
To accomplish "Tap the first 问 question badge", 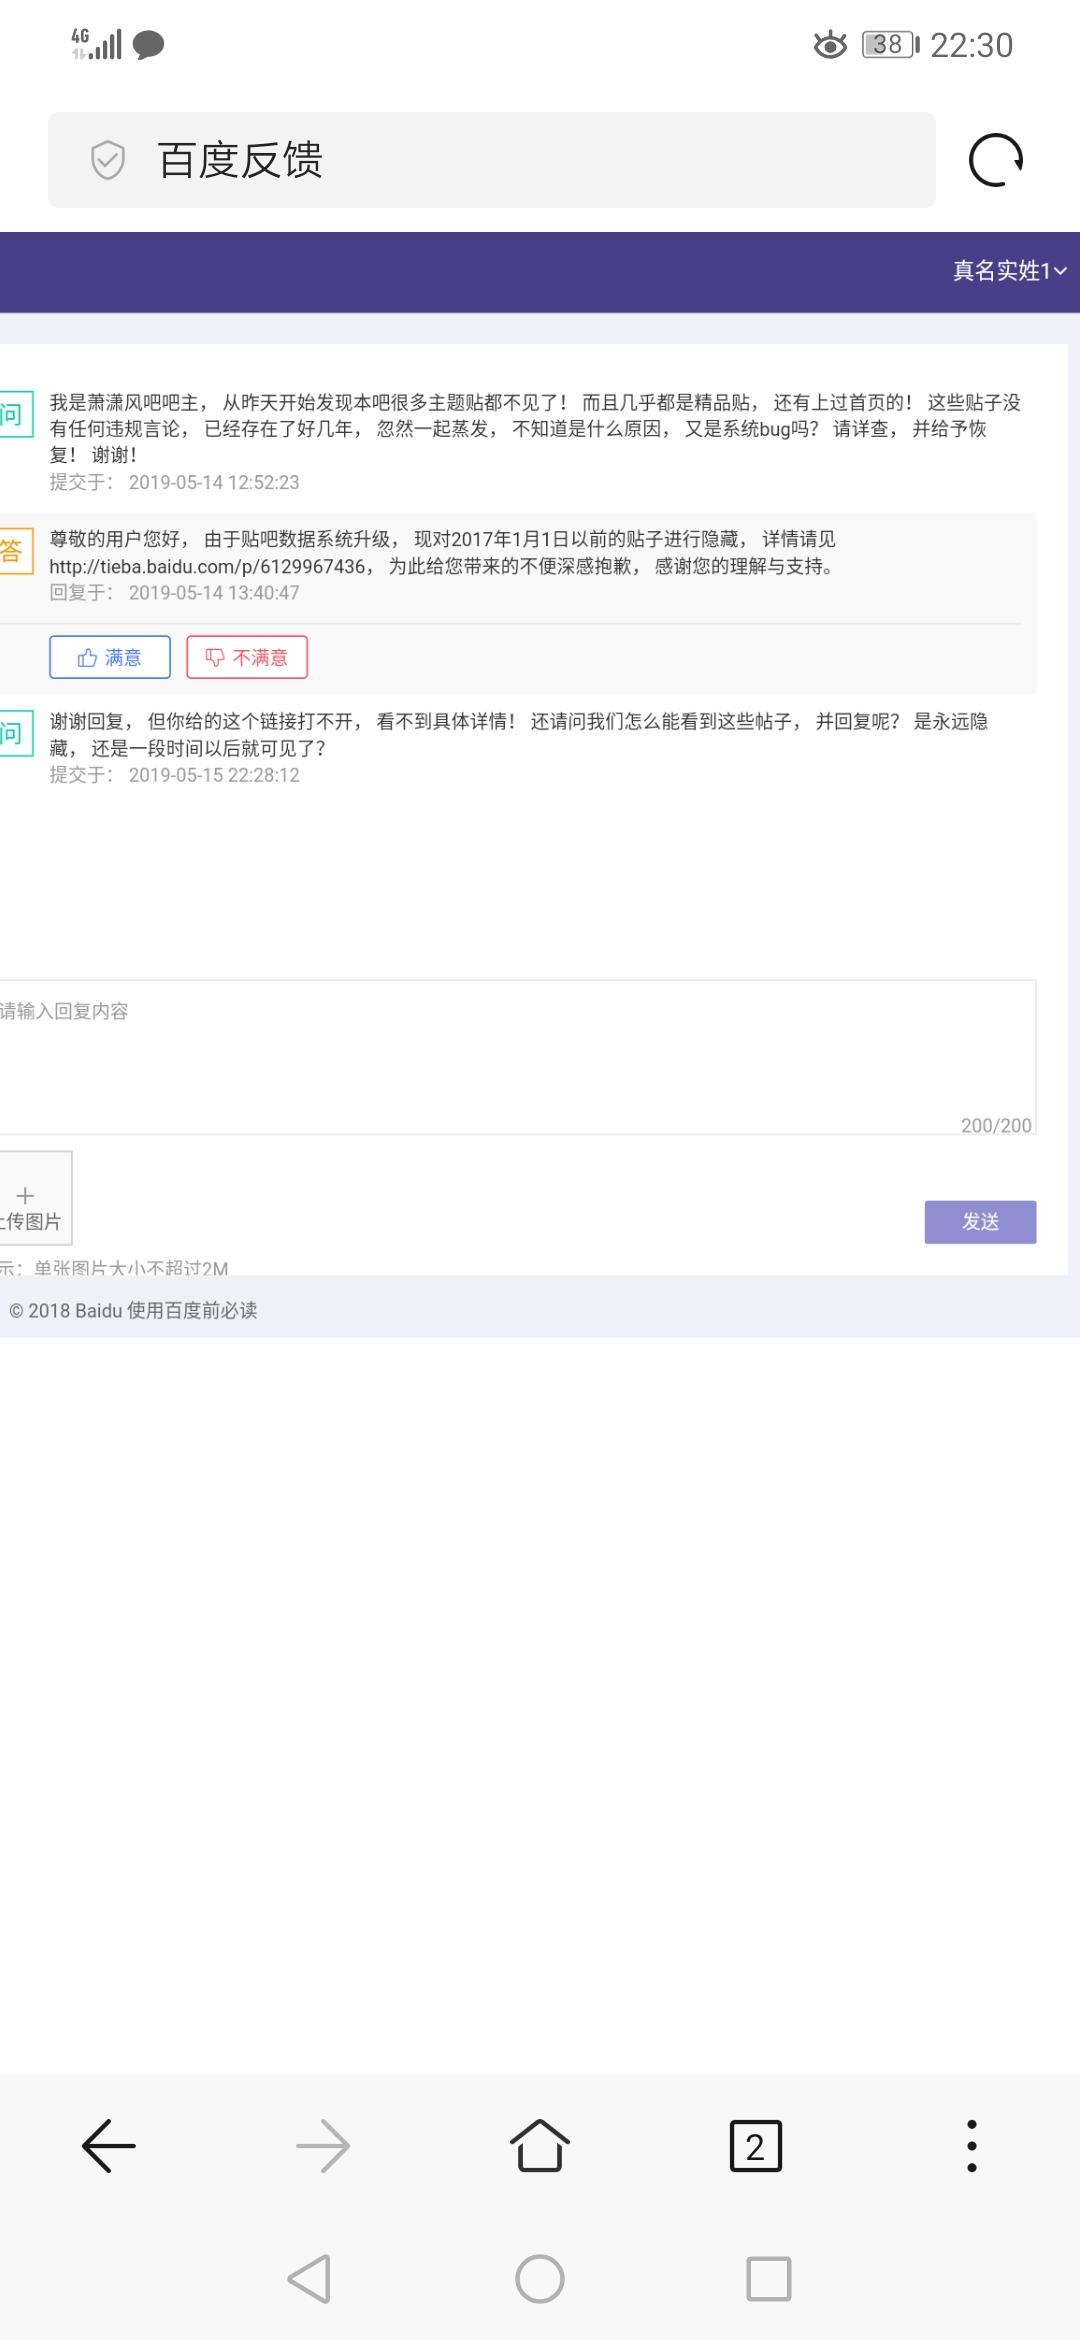I will [16, 414].
